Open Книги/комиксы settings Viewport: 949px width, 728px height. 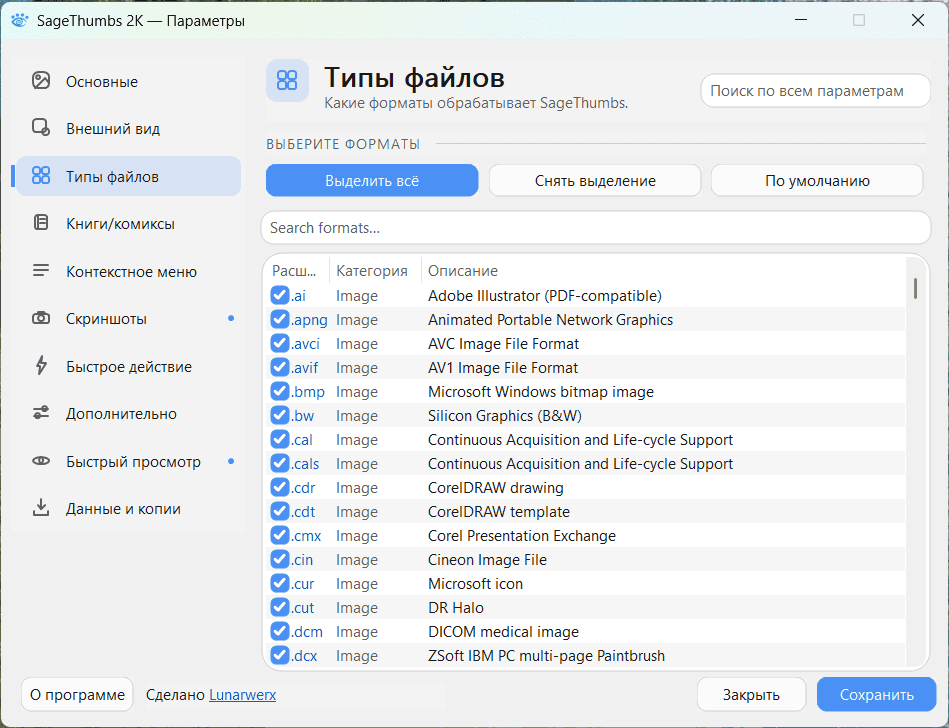(x=128, y=223)
